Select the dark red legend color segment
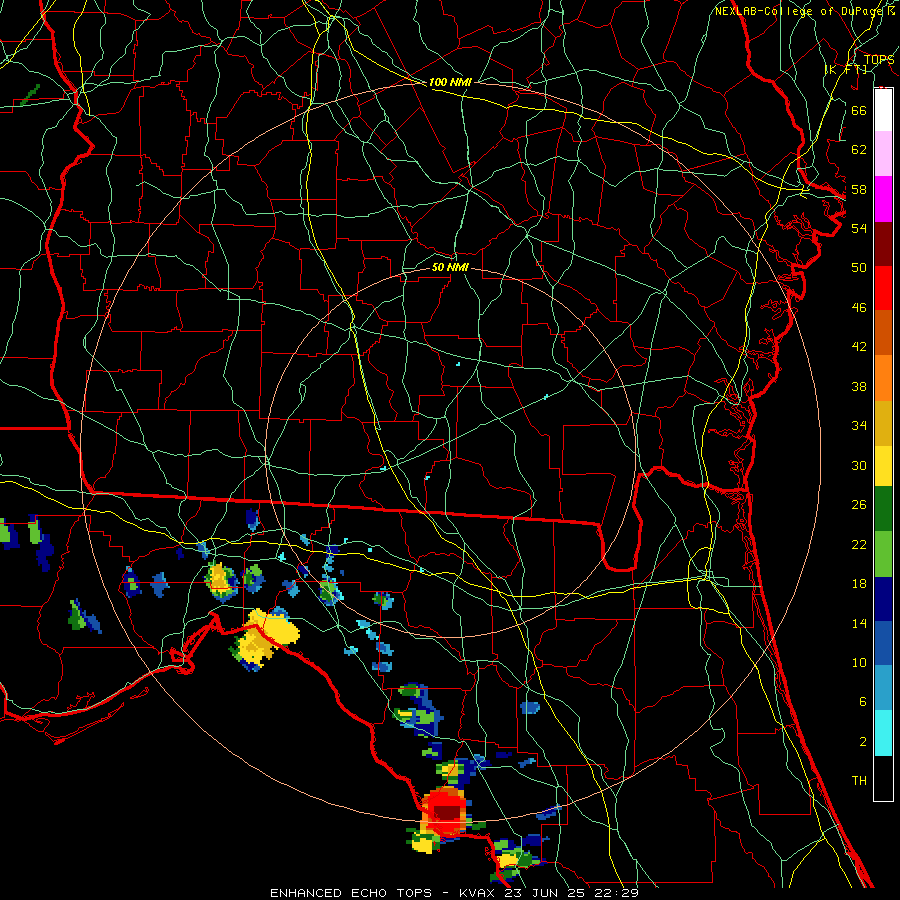Image resolution: width=900 pixels, height=900 pixels. [883, 244]
